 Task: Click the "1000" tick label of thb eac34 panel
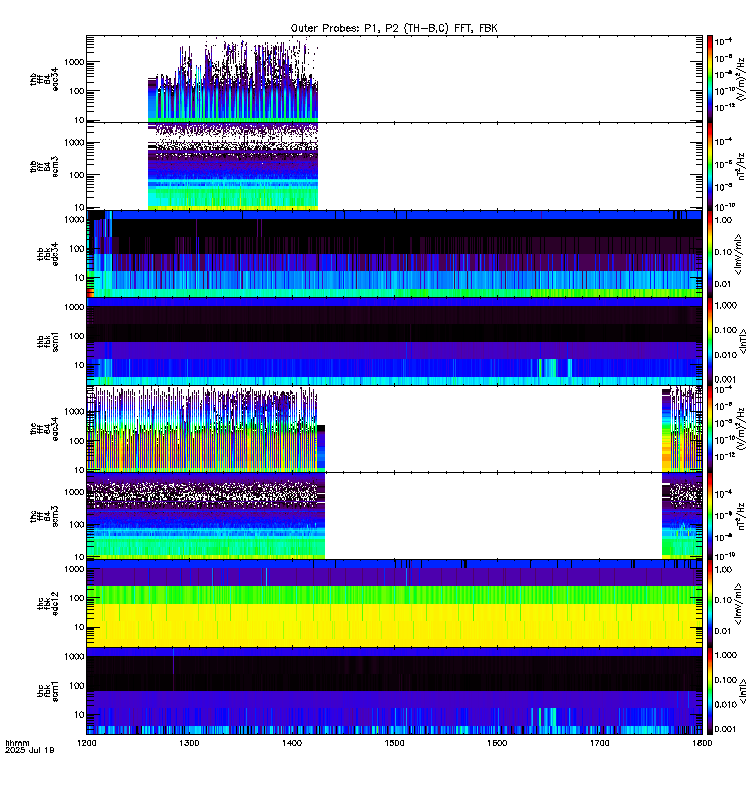pyautogui.click(x=74, y=62)
